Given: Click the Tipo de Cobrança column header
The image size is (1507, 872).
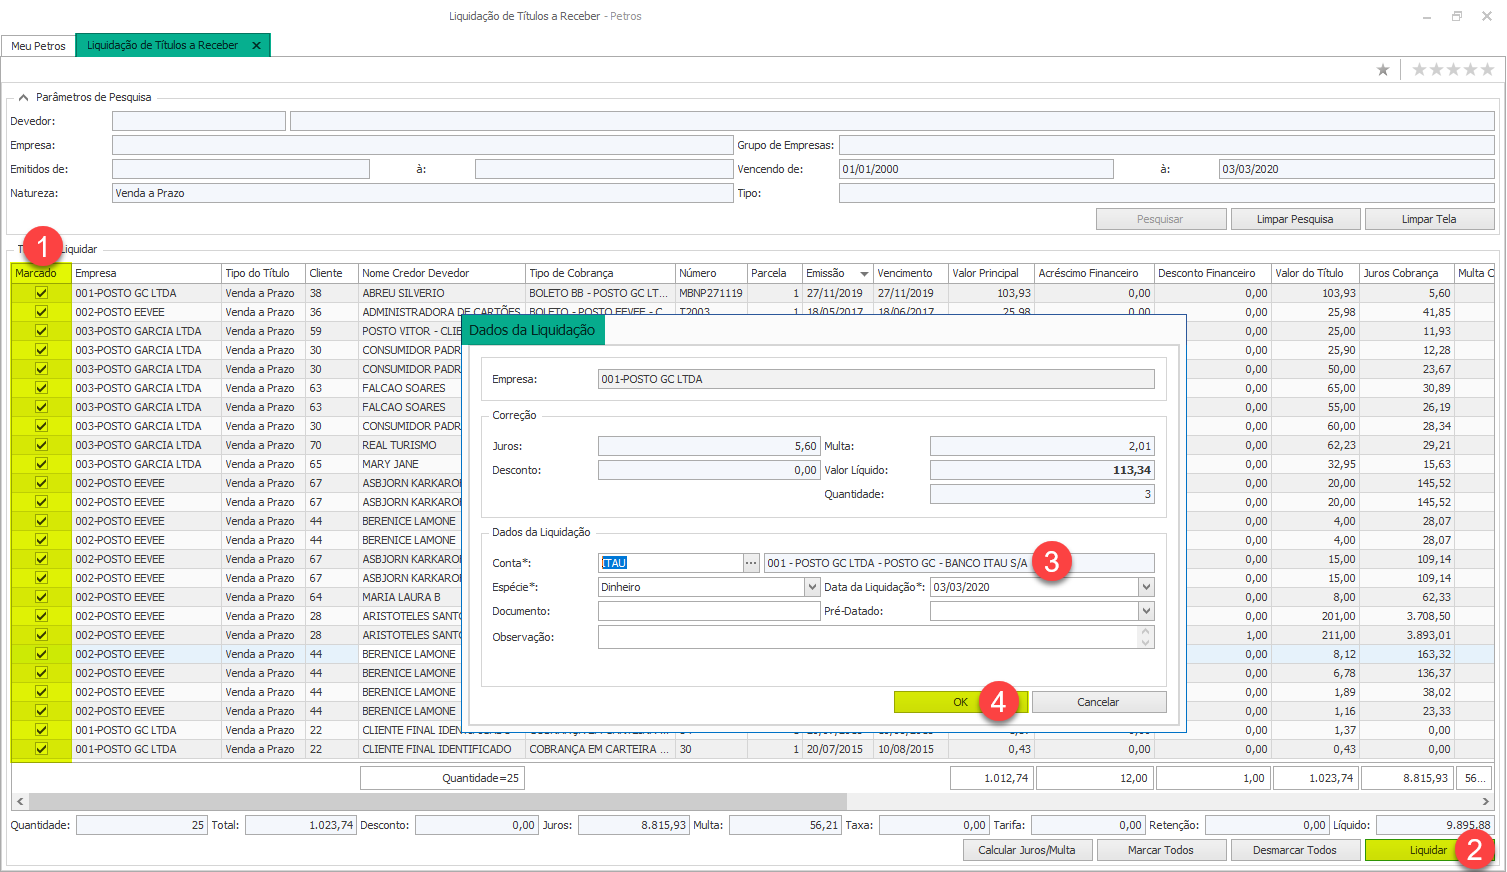Looking at the screenshot, I should click(x=600, y=273).
